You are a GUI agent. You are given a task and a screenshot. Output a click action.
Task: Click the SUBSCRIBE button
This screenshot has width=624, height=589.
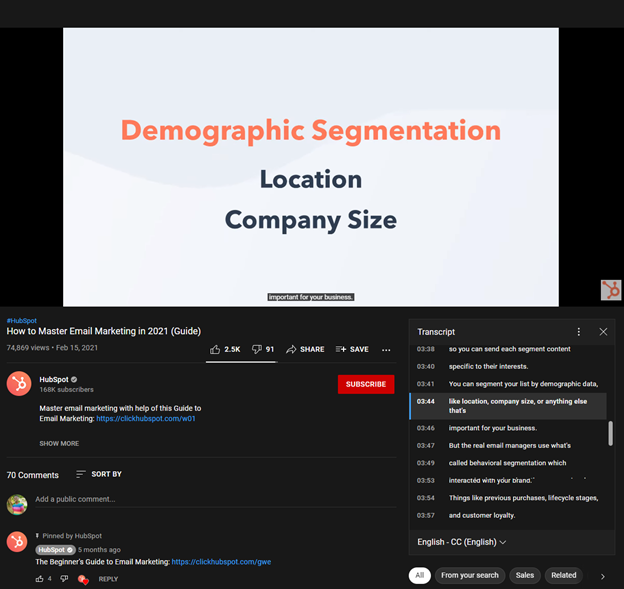(366, 384)
